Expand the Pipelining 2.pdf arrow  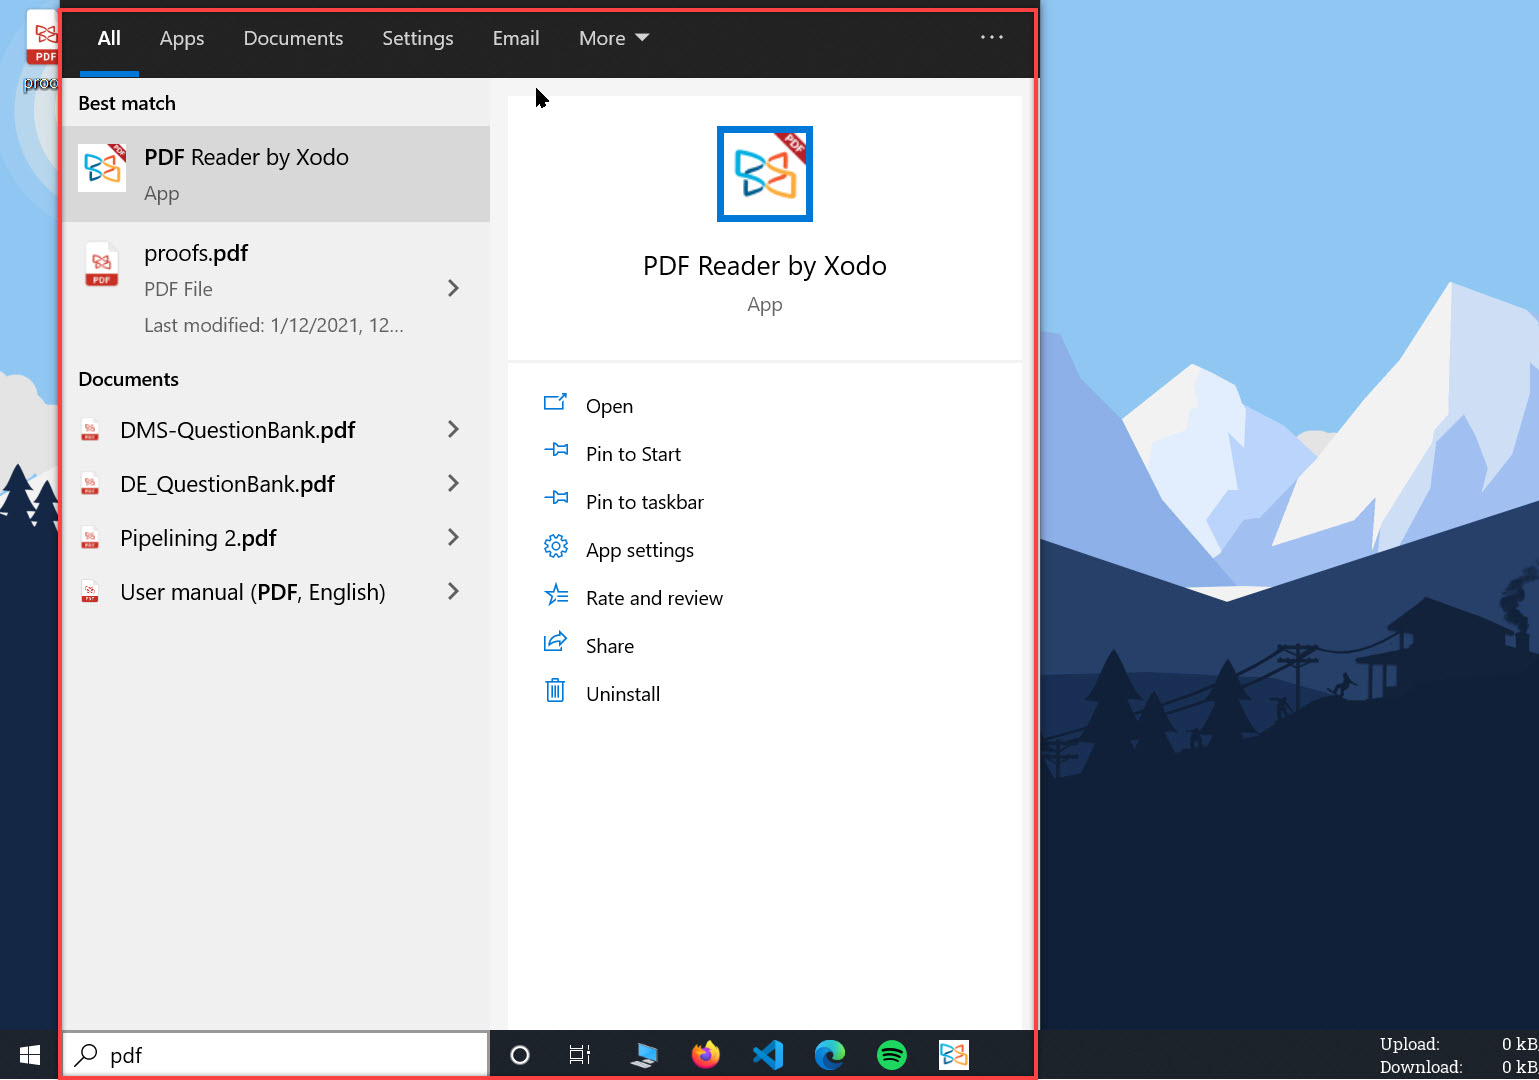coord(453,537)
